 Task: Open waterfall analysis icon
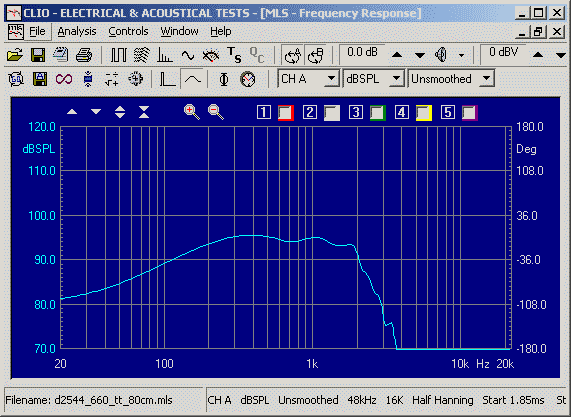(142, 55)
